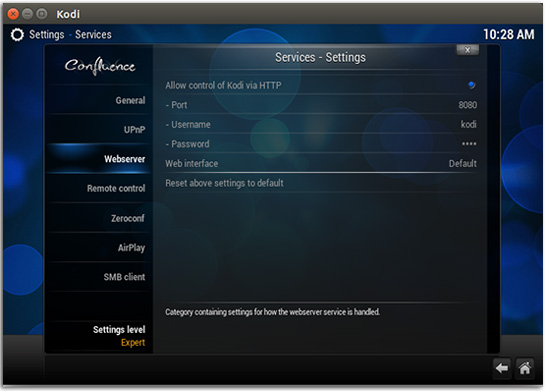Click the Confluence skin logo

point(100,66)
